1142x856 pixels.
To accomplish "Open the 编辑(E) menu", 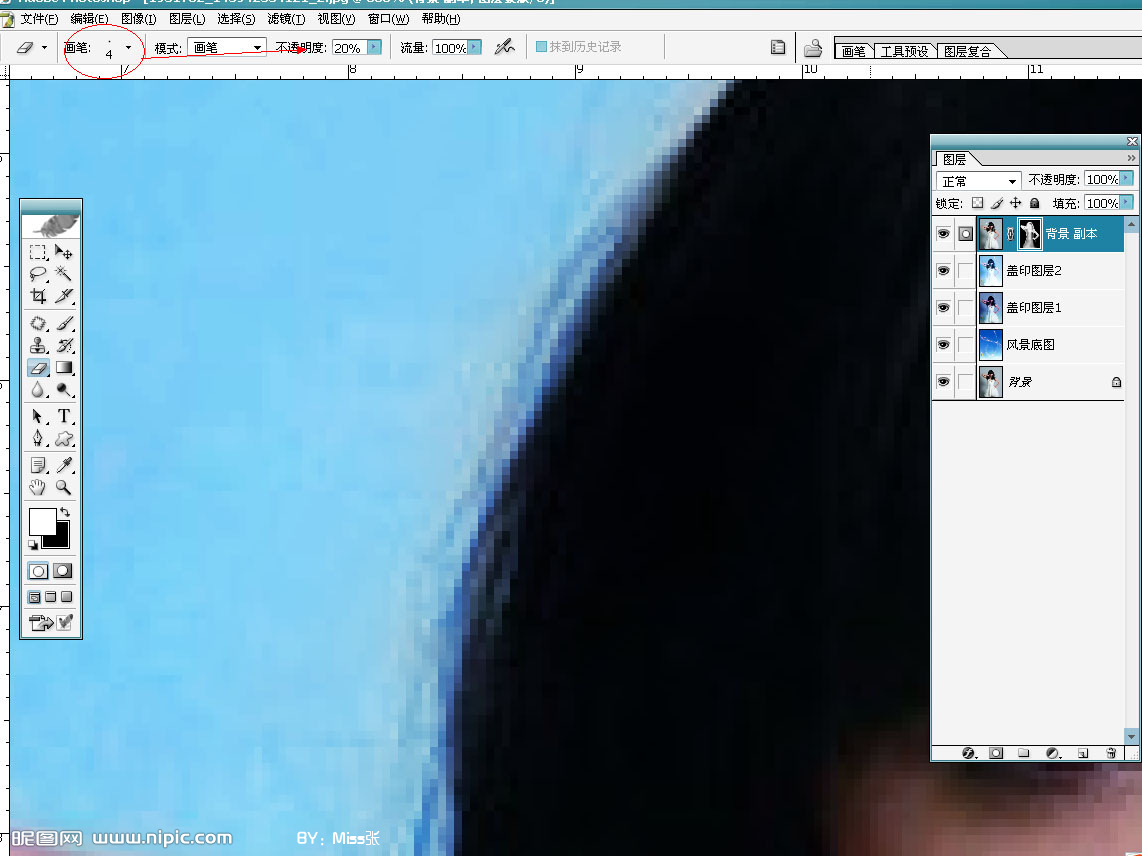I will [x=90, y=19].
